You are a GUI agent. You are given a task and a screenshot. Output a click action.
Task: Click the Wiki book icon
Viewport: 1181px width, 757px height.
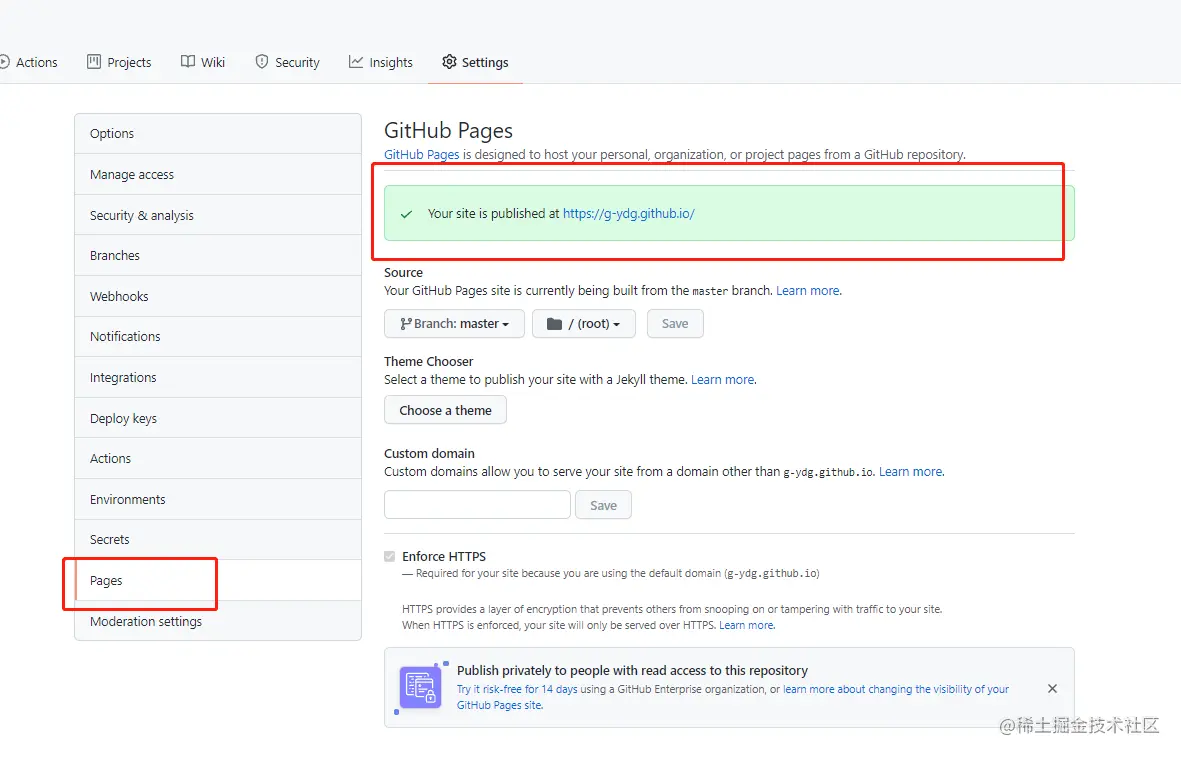(x=188, y=62)
